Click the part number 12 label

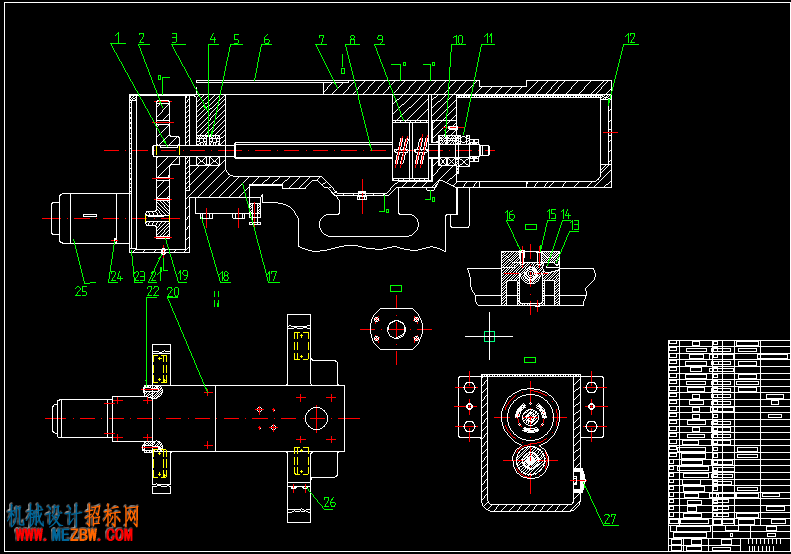coord(630,38)
